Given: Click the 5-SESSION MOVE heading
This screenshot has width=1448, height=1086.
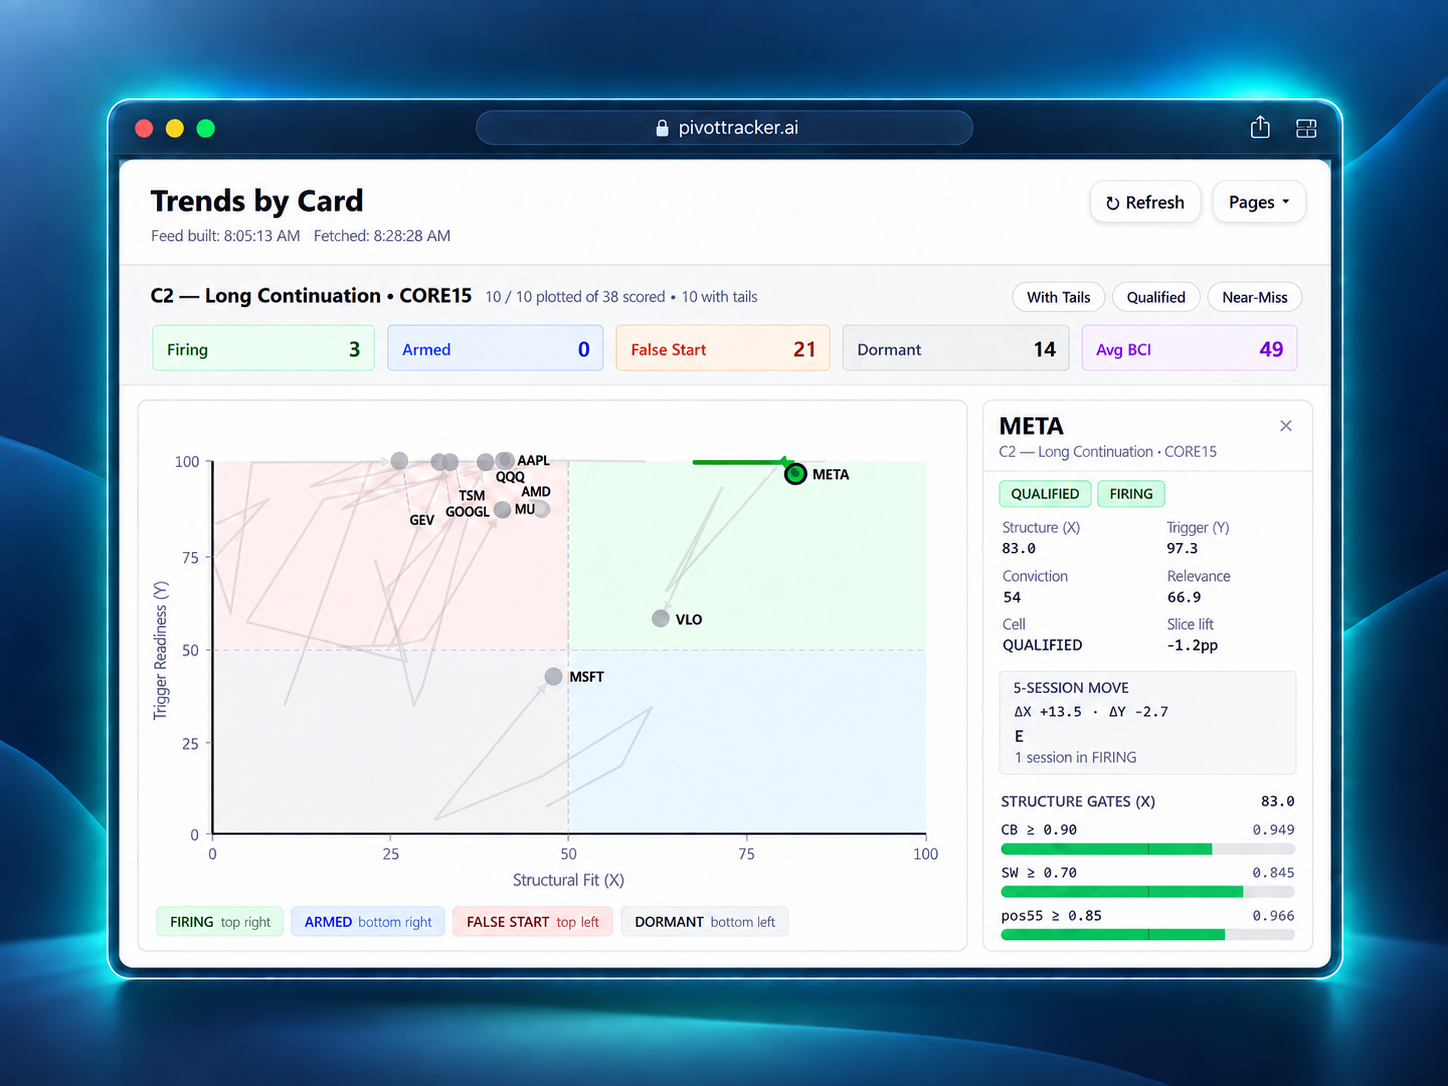Looking at the screenshot, I should tap(1071, 688).
